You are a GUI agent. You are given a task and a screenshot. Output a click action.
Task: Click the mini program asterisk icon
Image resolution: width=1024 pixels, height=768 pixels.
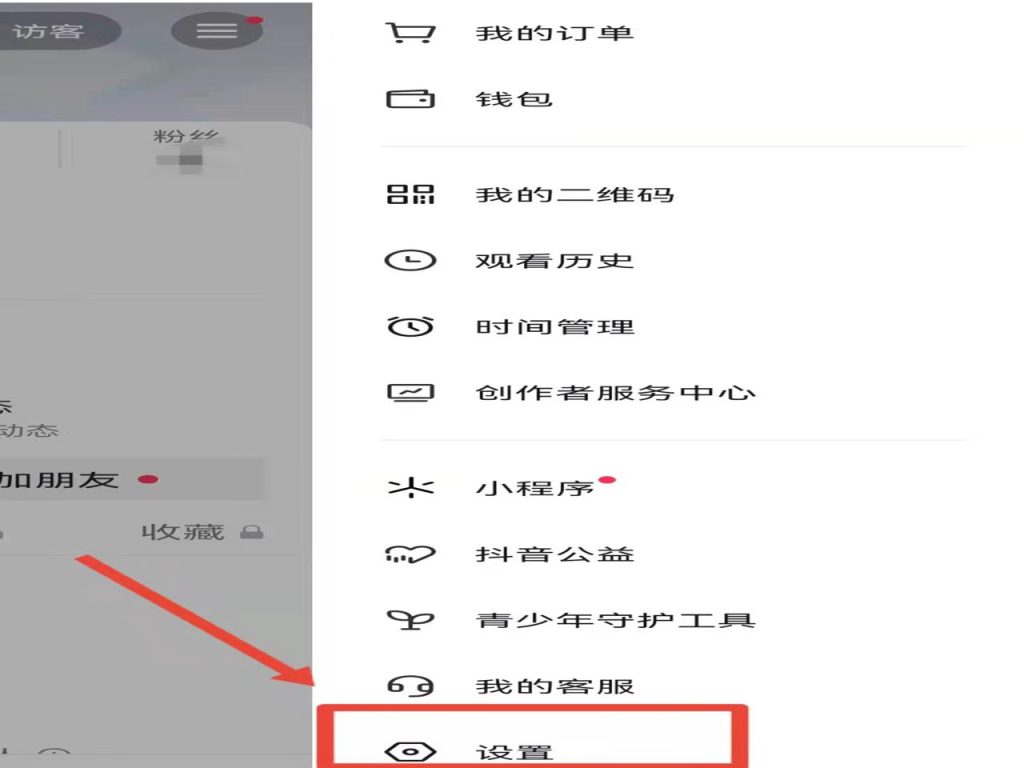click(410, 487)
